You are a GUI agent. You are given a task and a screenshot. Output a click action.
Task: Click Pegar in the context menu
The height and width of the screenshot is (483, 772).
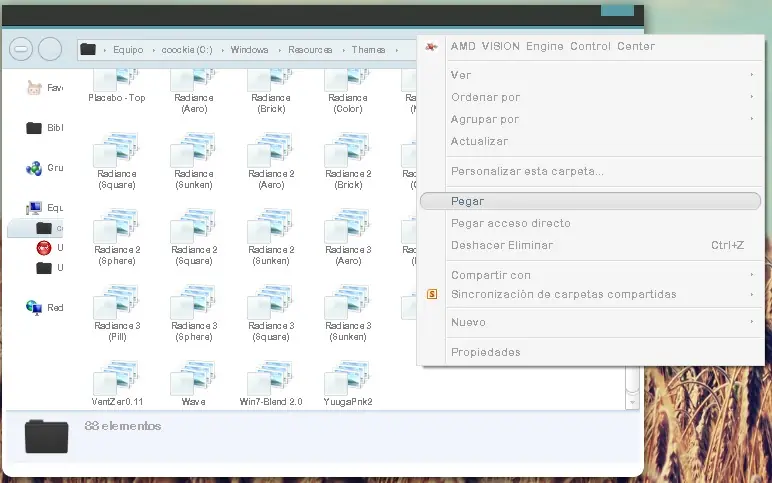591,201
